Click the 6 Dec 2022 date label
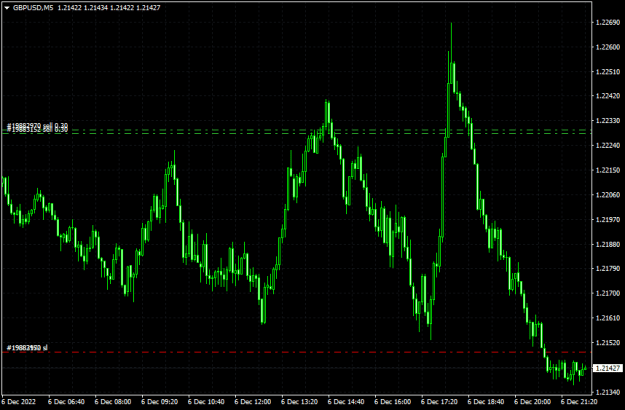Image resolution: width=625 pixels, height=410 pixels. (x=20, y=402)
